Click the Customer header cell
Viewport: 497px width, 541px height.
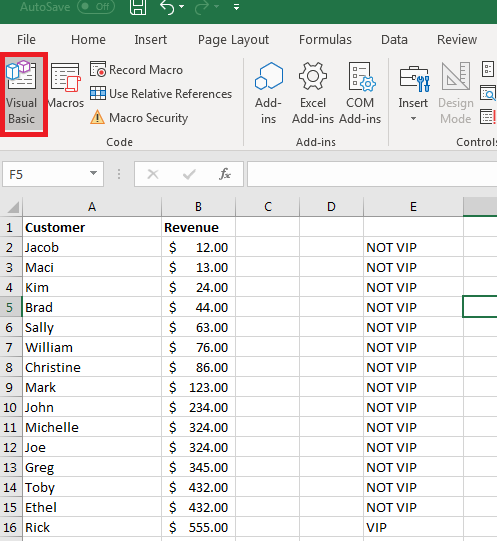(92, 227)
